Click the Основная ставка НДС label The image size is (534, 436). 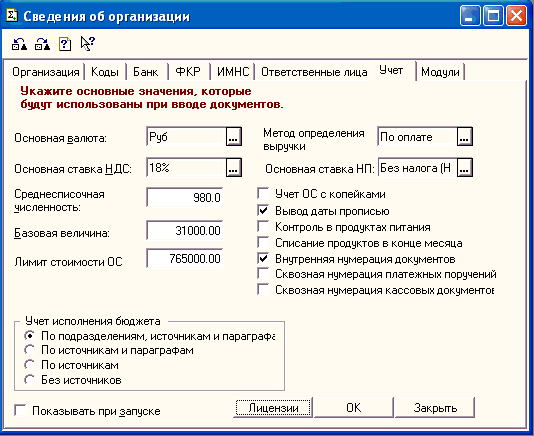point(73,169)
